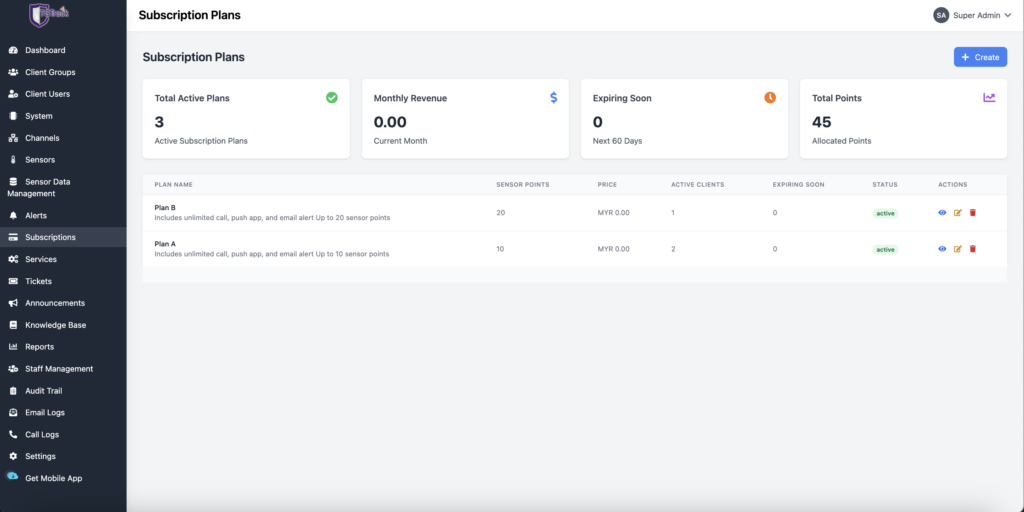Click the Create subscription plan button
The width and height of the screenshot is (1024, 512).
[x=980, y=57]
